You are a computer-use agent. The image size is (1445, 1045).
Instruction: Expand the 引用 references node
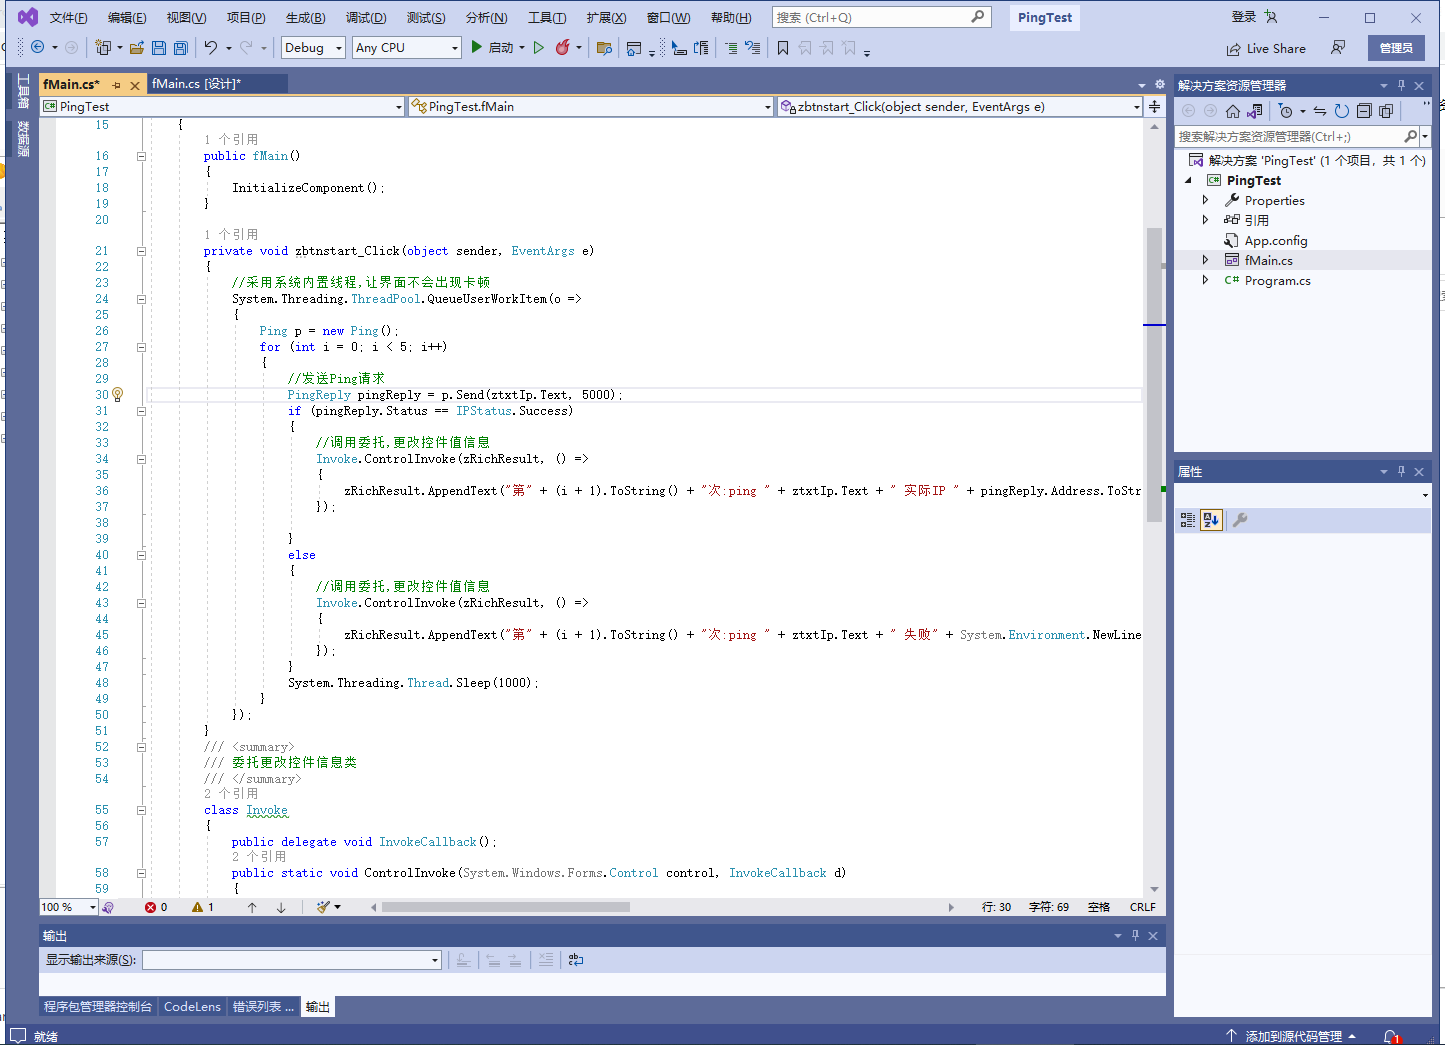tap(1205, 220)
